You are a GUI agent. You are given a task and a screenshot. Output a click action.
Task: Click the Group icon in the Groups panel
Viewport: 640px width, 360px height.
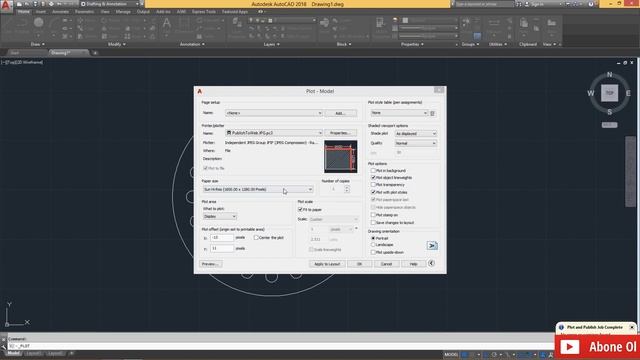click(466, 22)
